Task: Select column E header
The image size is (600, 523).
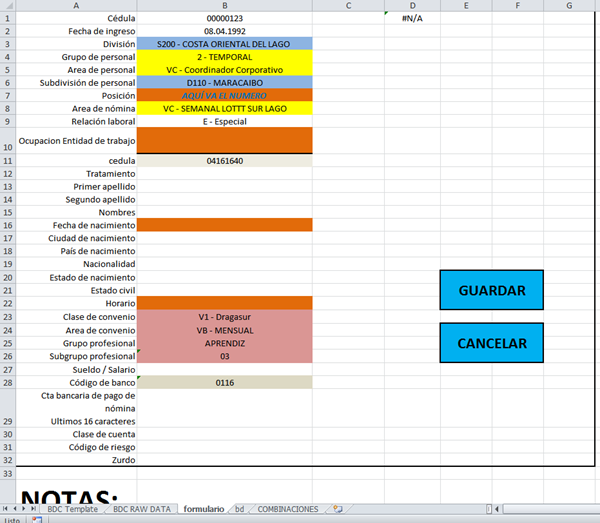Action: coord(466,5)
